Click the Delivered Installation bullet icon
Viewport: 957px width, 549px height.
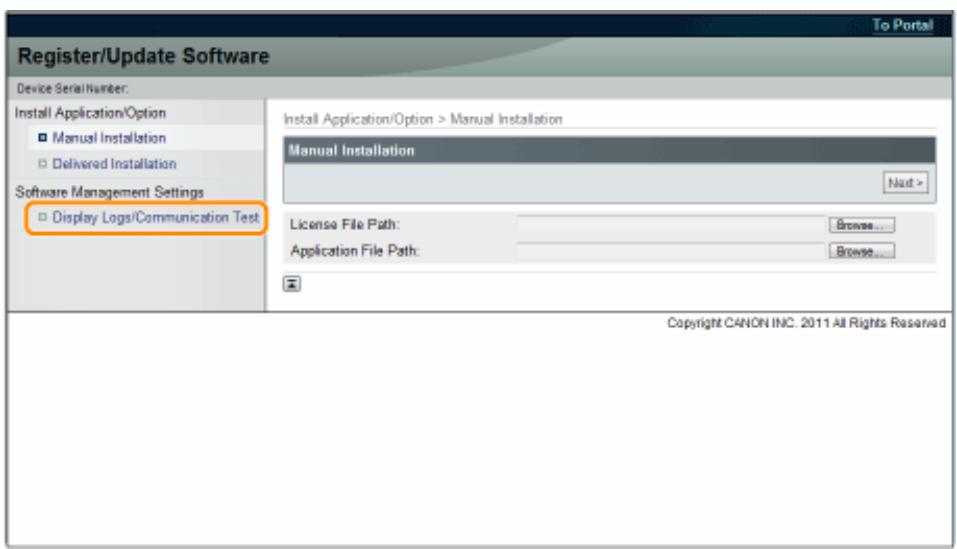42,163
